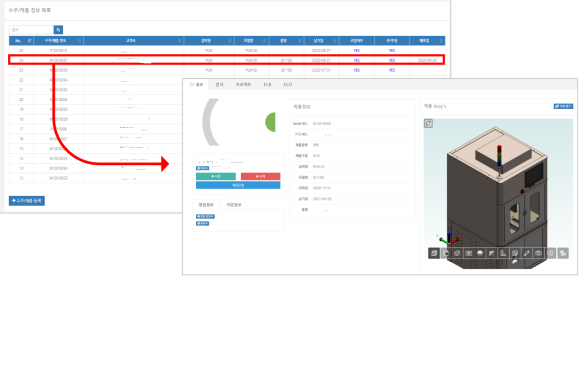Select table row M-20-0032
The height and width of the screenshot is (384, 580).
95,90
